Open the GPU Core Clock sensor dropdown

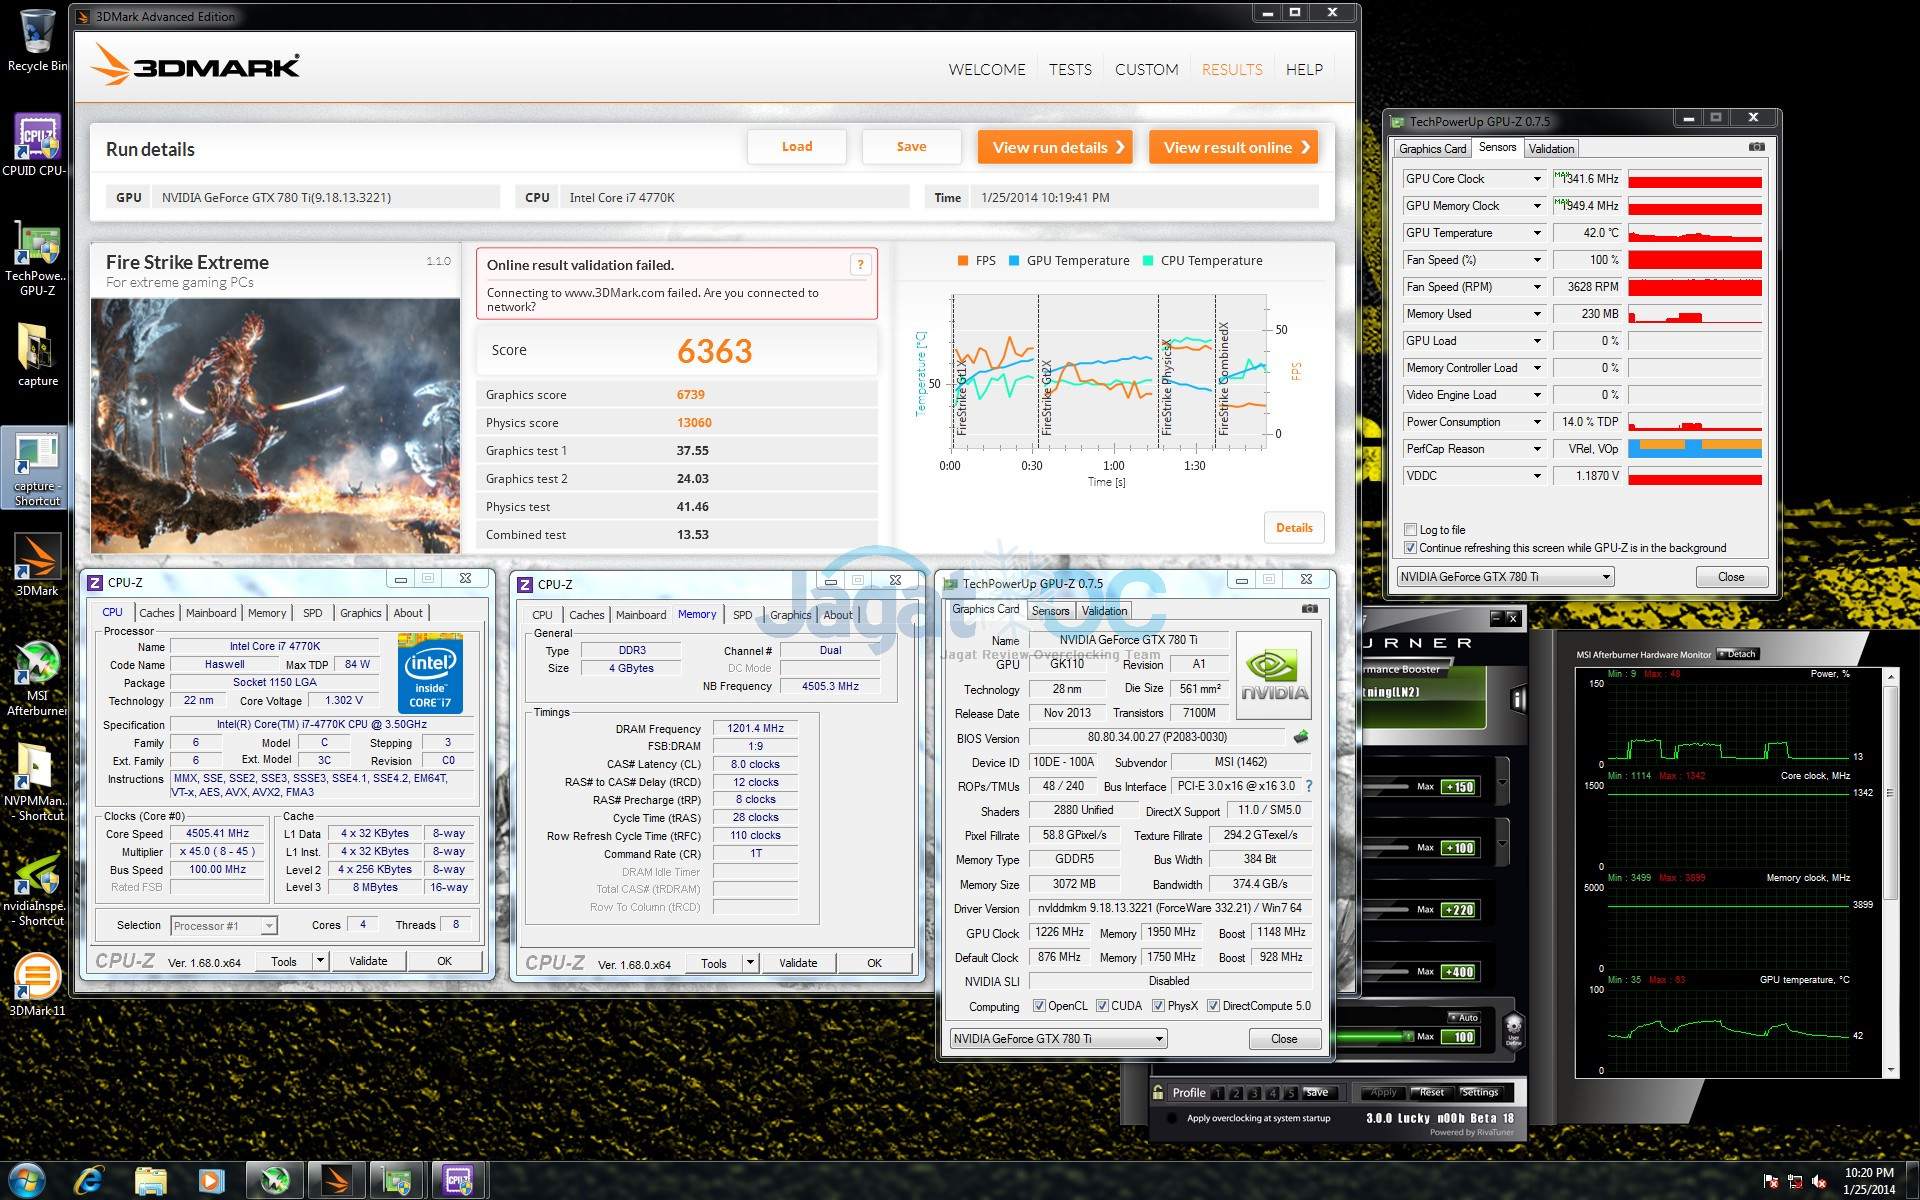pos(1537,179)
